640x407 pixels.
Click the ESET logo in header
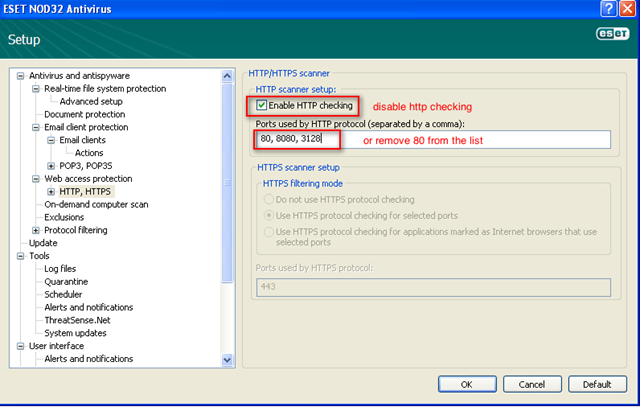(x=612, y=33)
